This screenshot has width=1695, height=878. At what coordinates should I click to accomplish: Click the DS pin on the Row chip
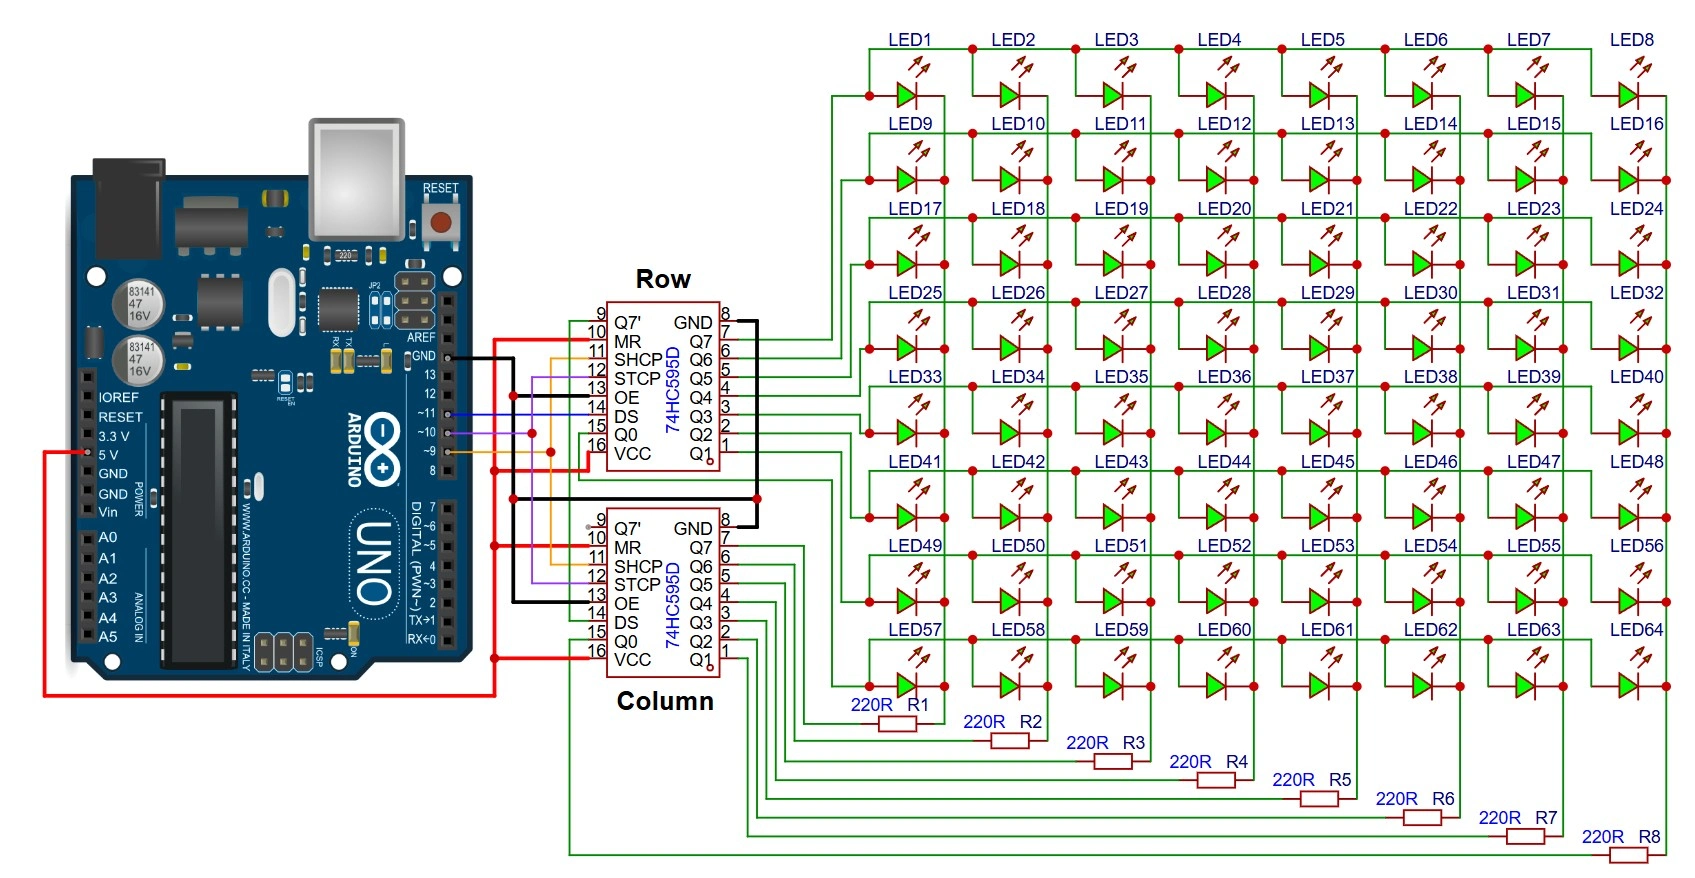(x=626, y=417)
